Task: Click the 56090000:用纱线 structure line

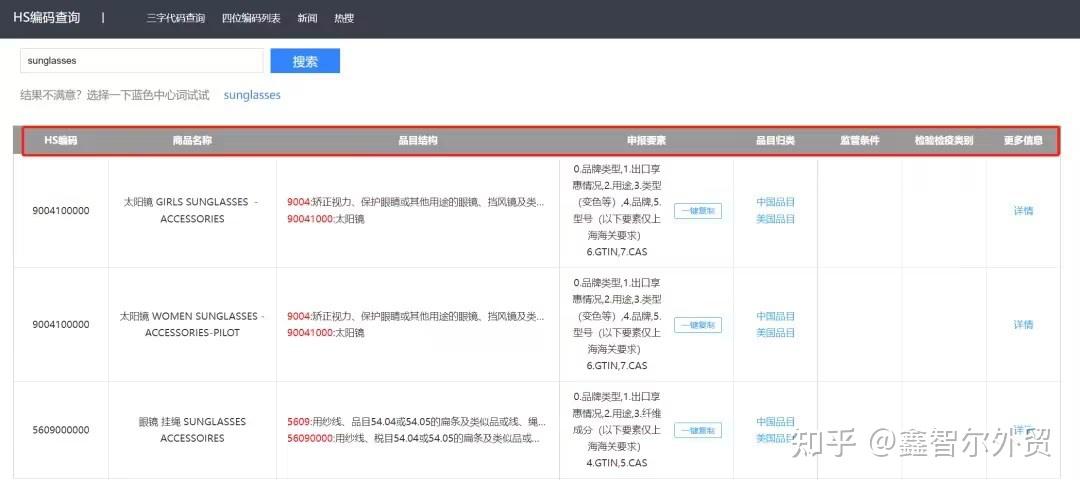Action: pos(413,438)
